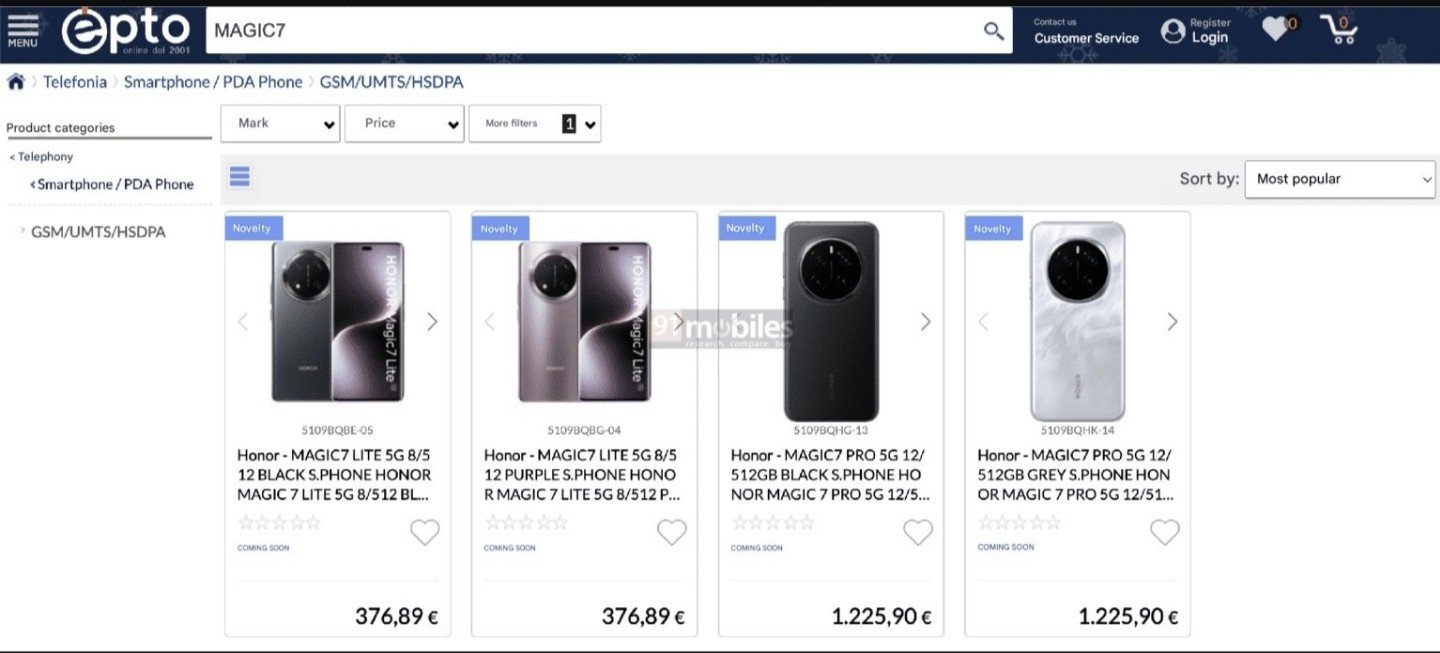Select Smartphone / PDA Phone category
The image size is (1440, 653).
coord(115,184)
